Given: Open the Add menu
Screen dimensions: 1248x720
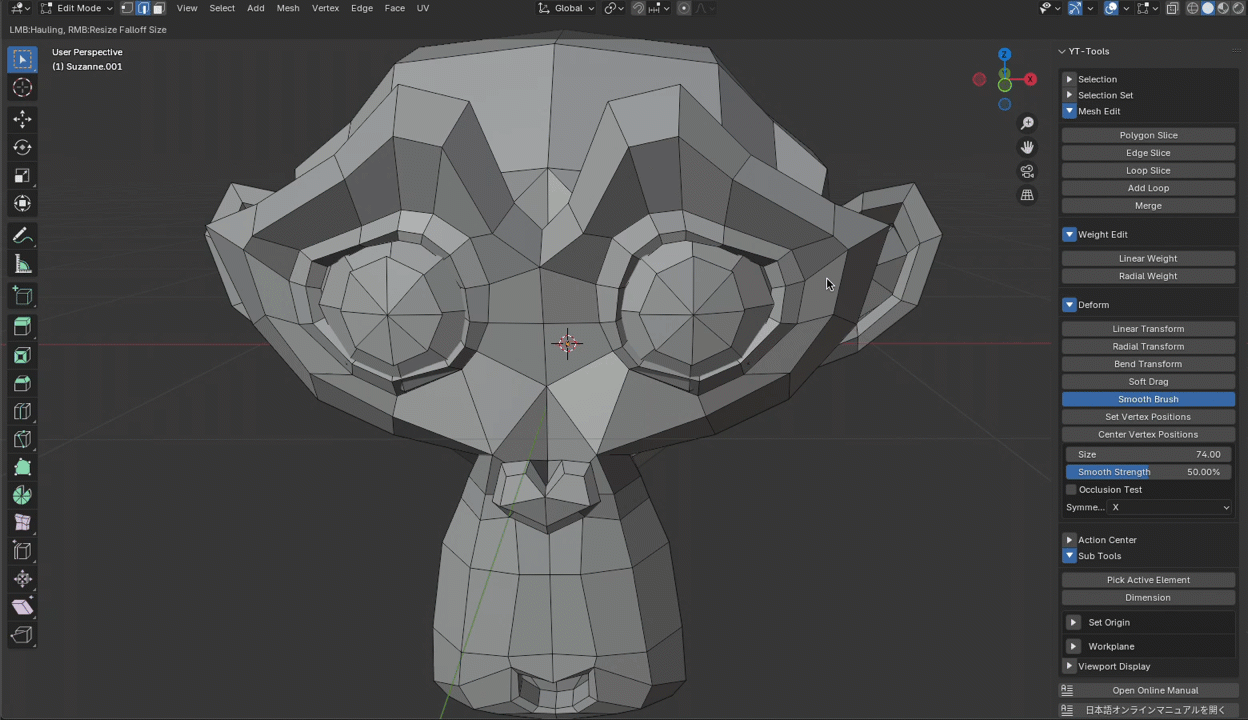Looking at the screenshot, I should (256, 8).
